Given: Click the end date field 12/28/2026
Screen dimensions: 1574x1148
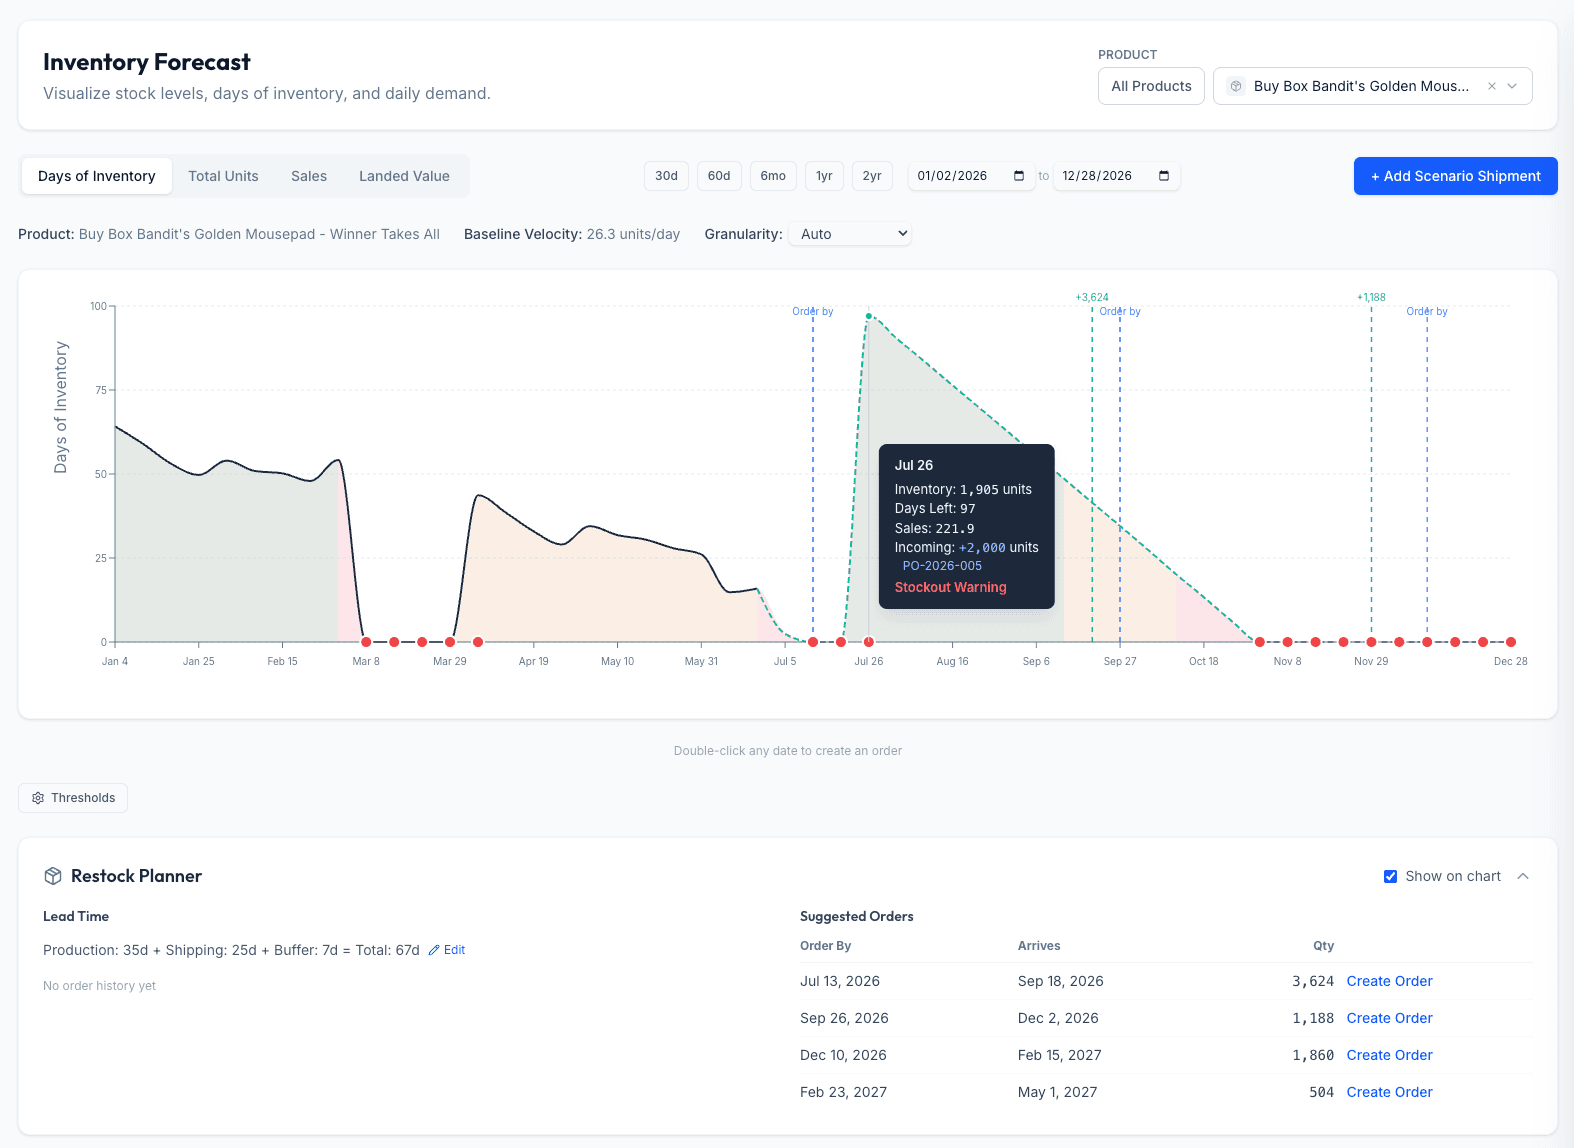Looking at the screenshot, I should click(1116, 176).
